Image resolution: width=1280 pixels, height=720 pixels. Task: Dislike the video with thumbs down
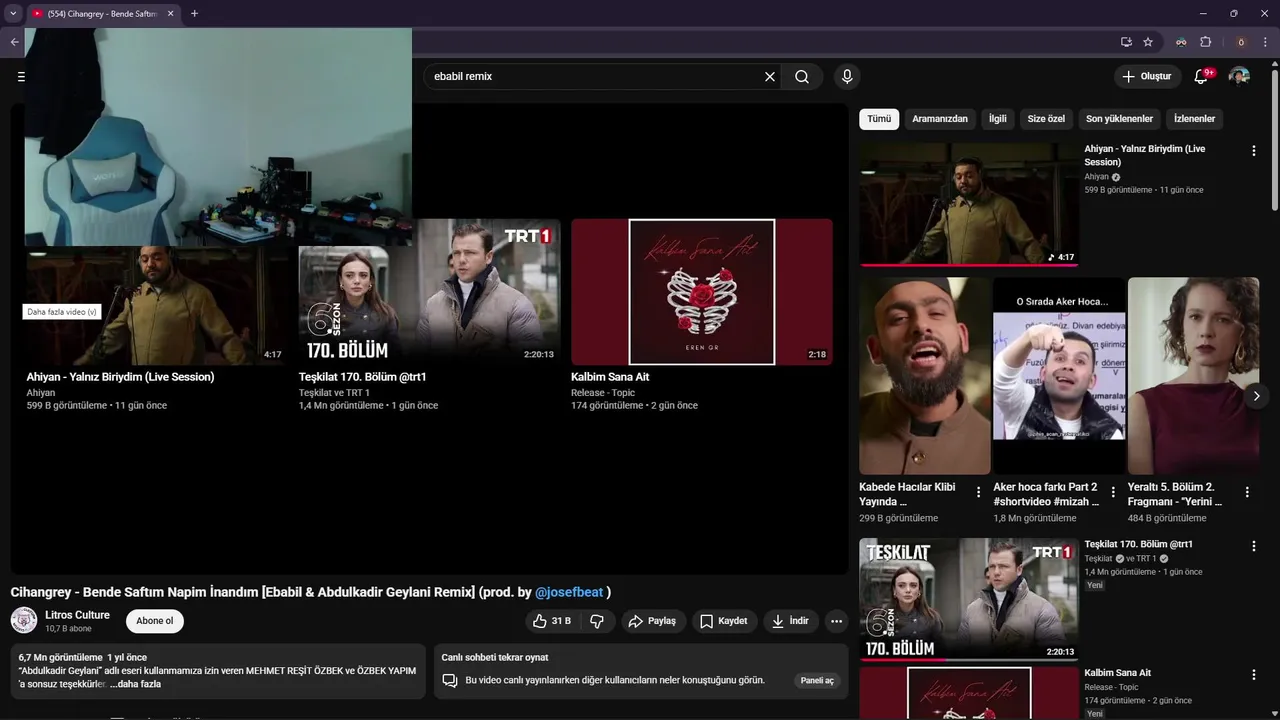(597, 621)
